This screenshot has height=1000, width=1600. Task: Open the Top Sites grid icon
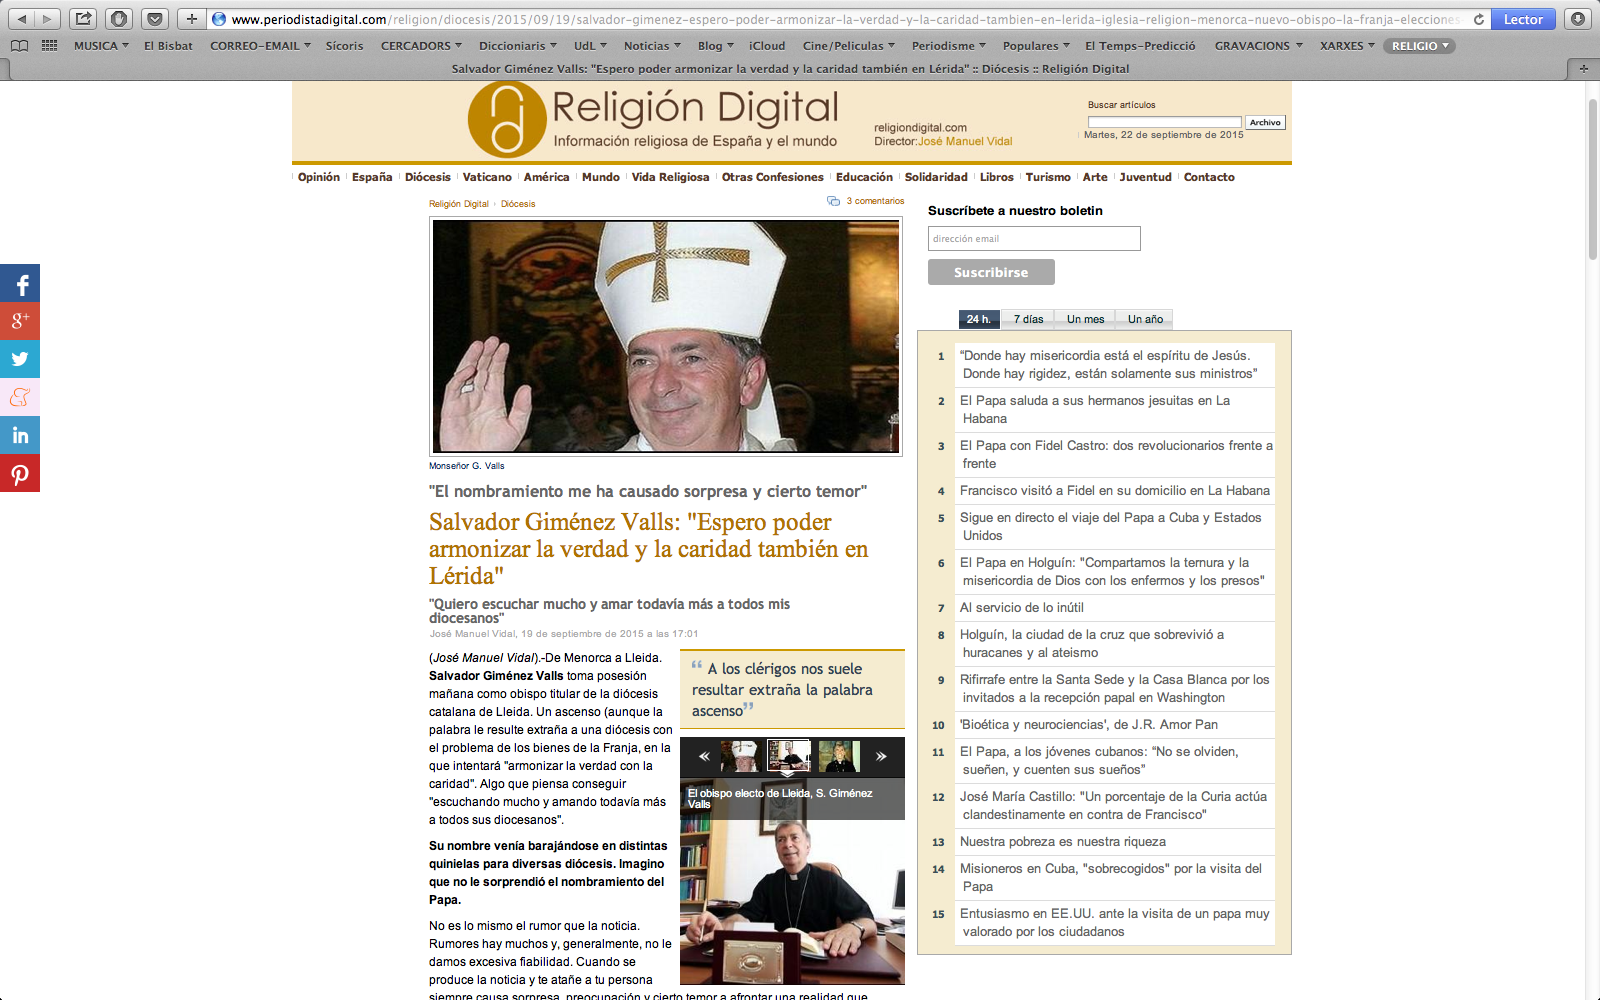(x=49, y=46)
